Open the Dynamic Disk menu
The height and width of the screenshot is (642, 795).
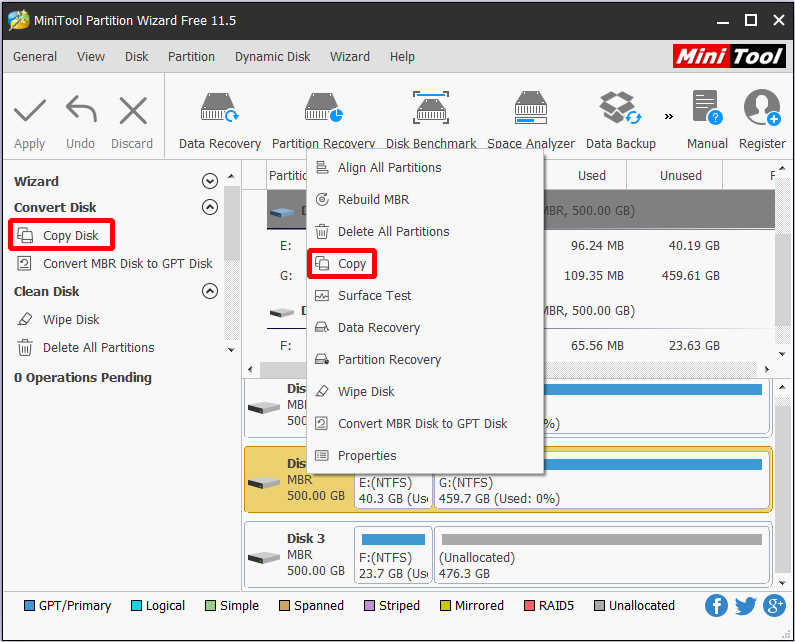[272, 57]
